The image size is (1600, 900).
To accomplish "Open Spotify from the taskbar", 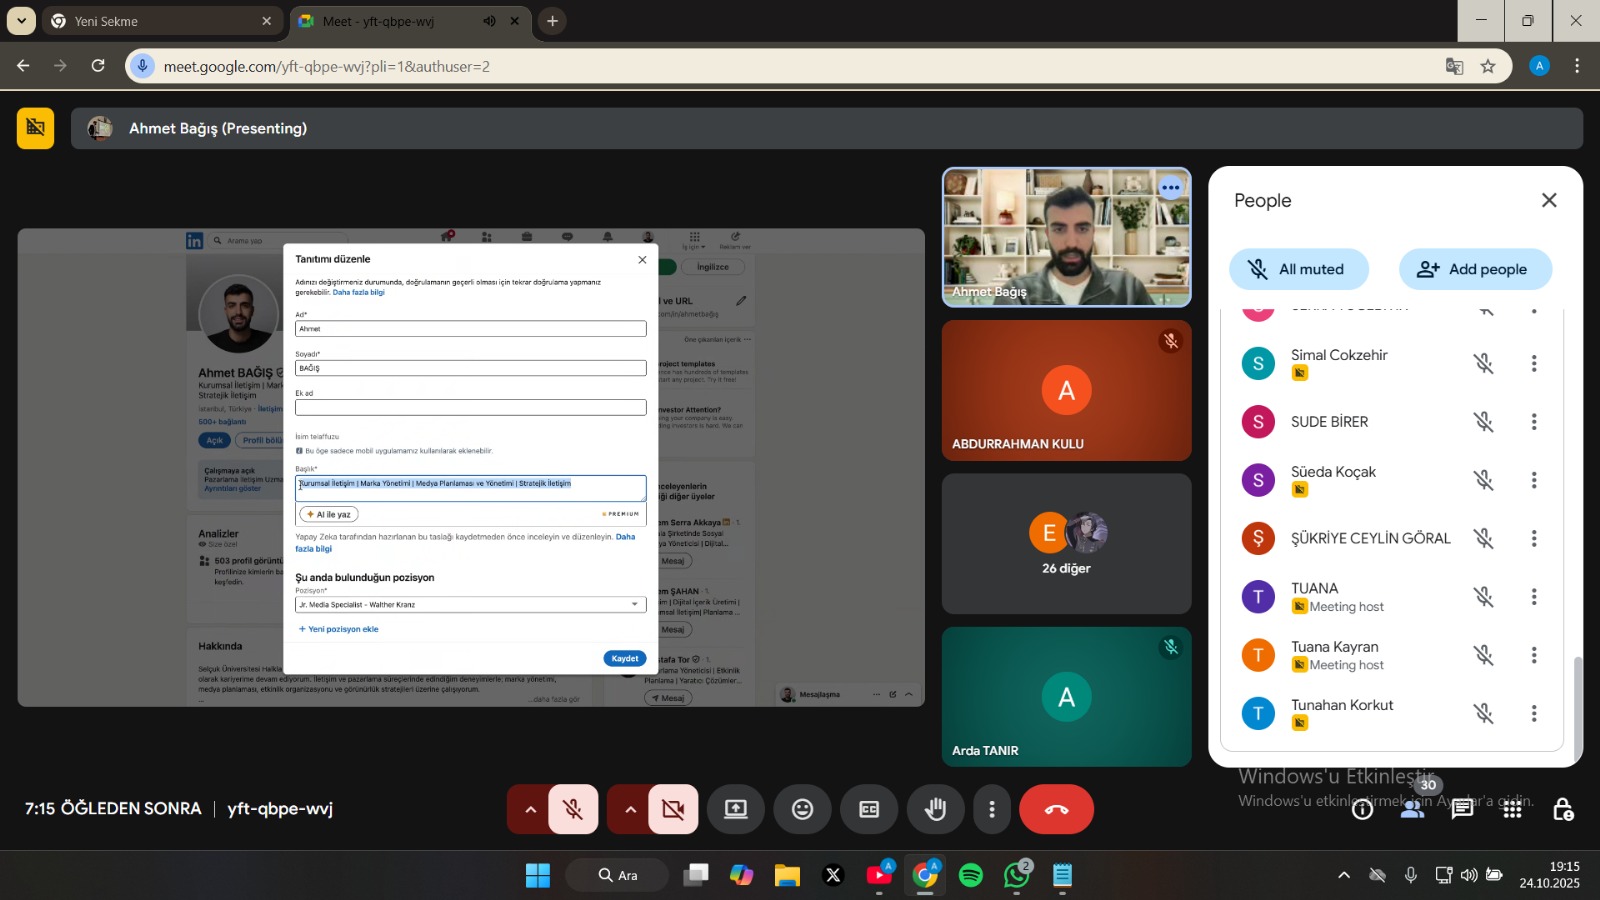I will point(970,876).
